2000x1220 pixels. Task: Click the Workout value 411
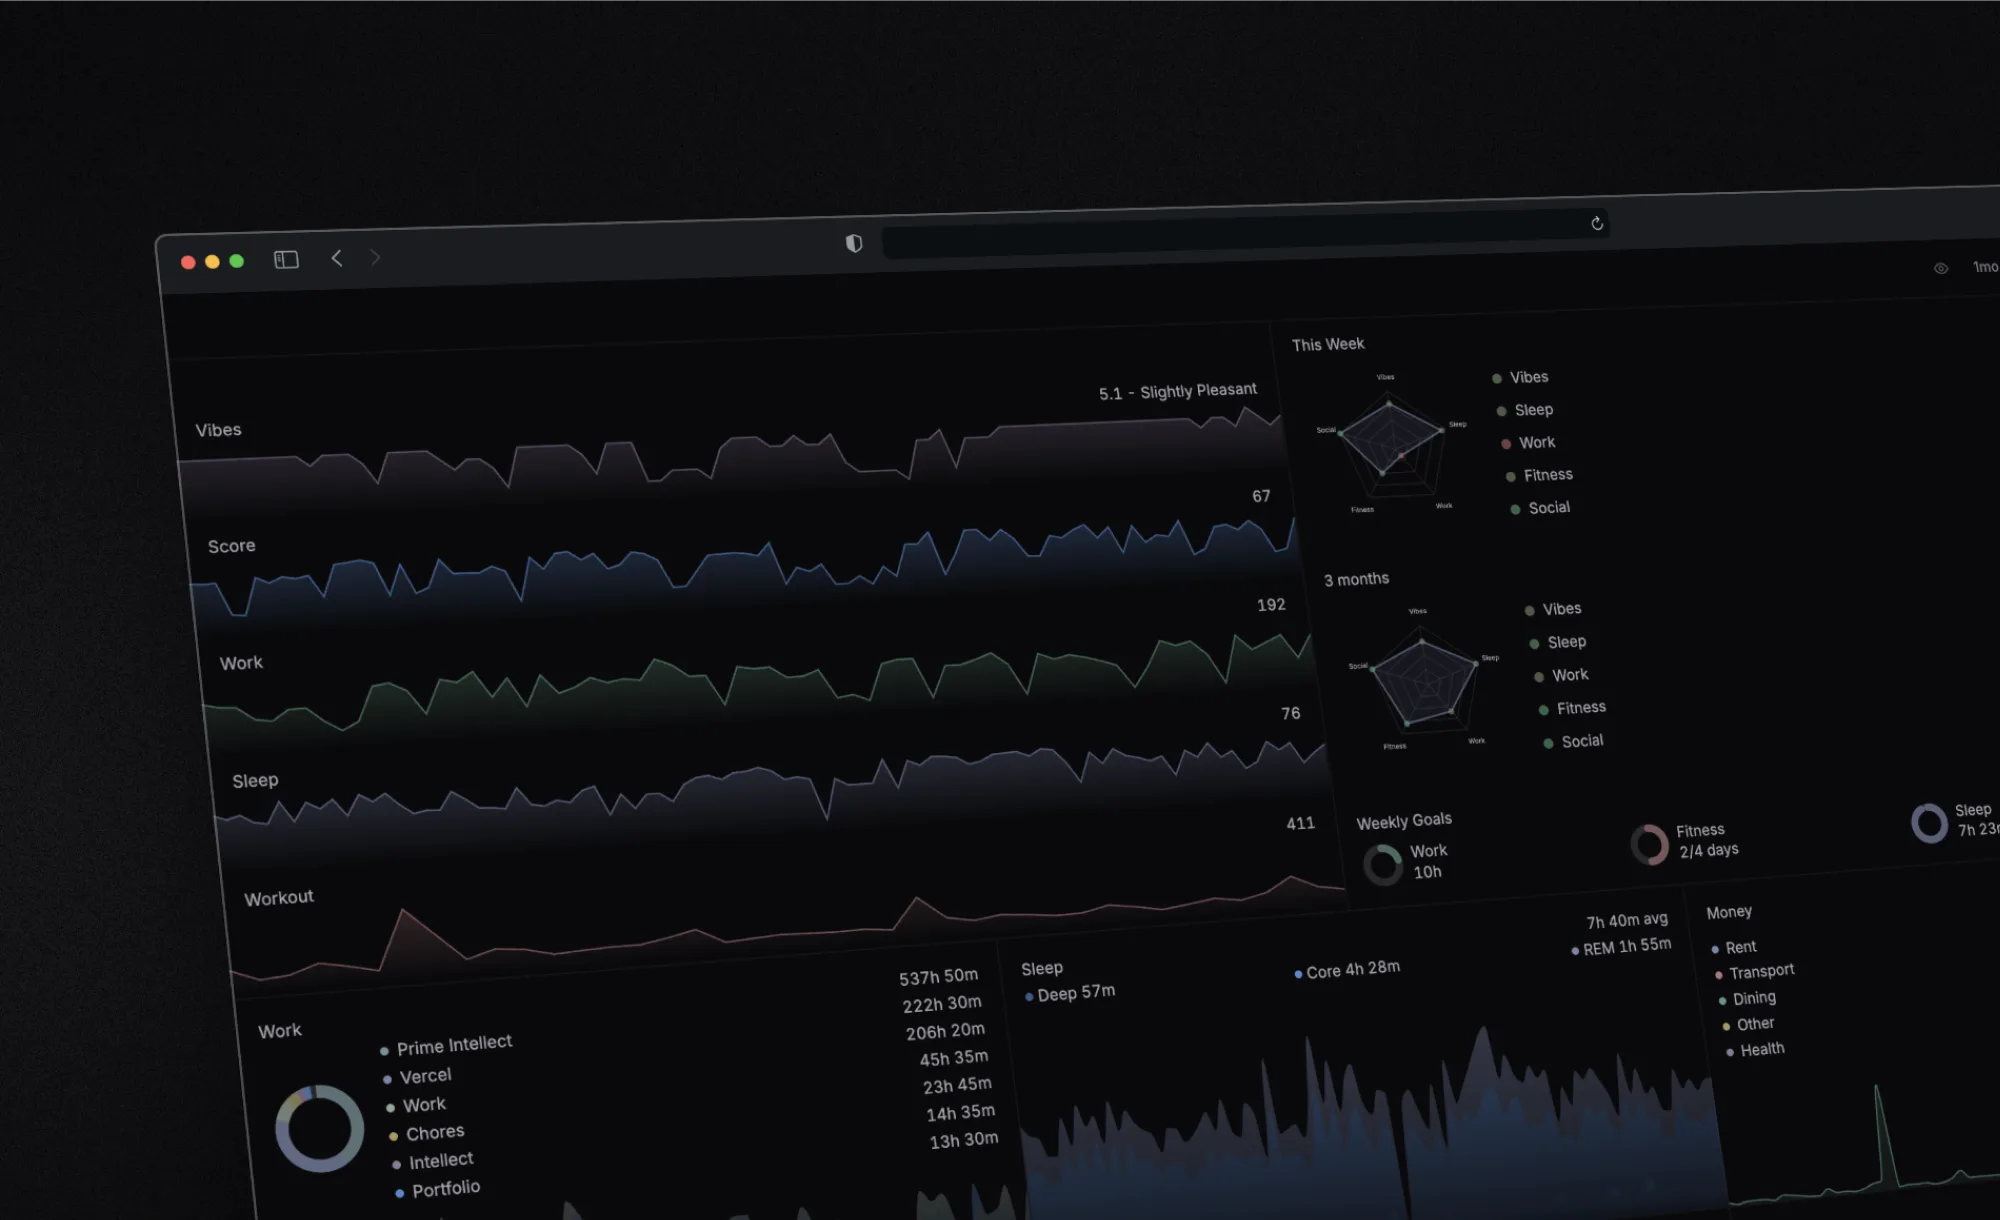[x=1300, y=823]
